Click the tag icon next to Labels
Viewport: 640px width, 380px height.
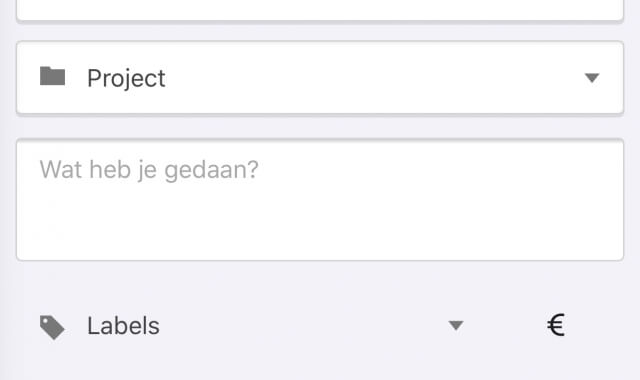[x=52, y=327]
